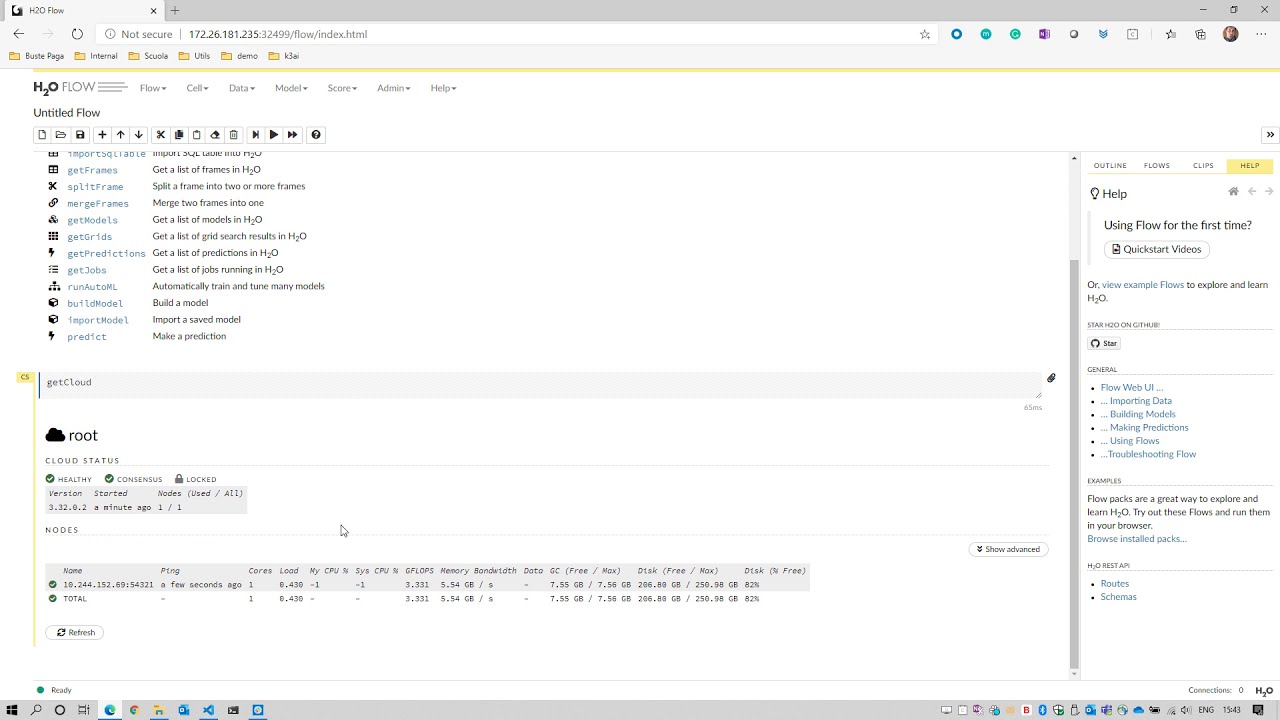Move cell down with down arrow icon

(139, 135)
